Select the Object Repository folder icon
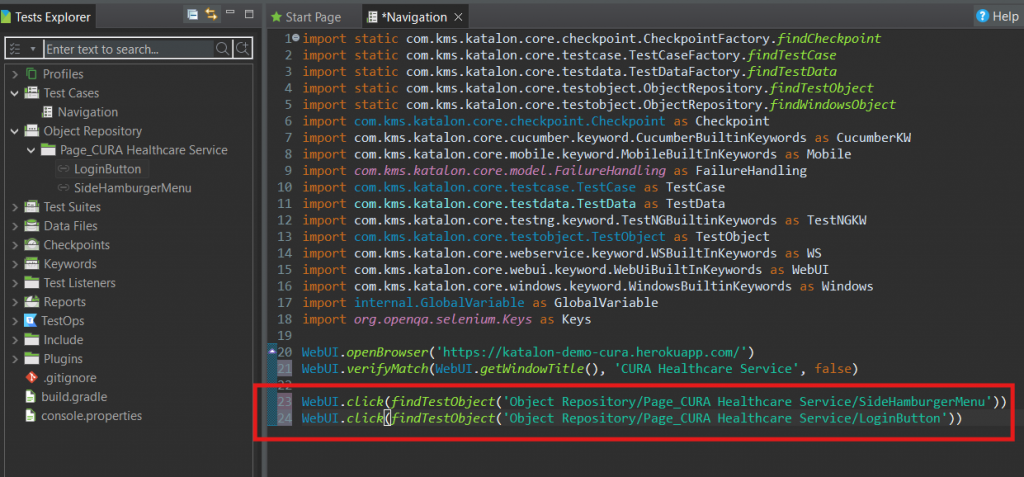The height and width of the screenshot is (477, 1024). [31, 131]
